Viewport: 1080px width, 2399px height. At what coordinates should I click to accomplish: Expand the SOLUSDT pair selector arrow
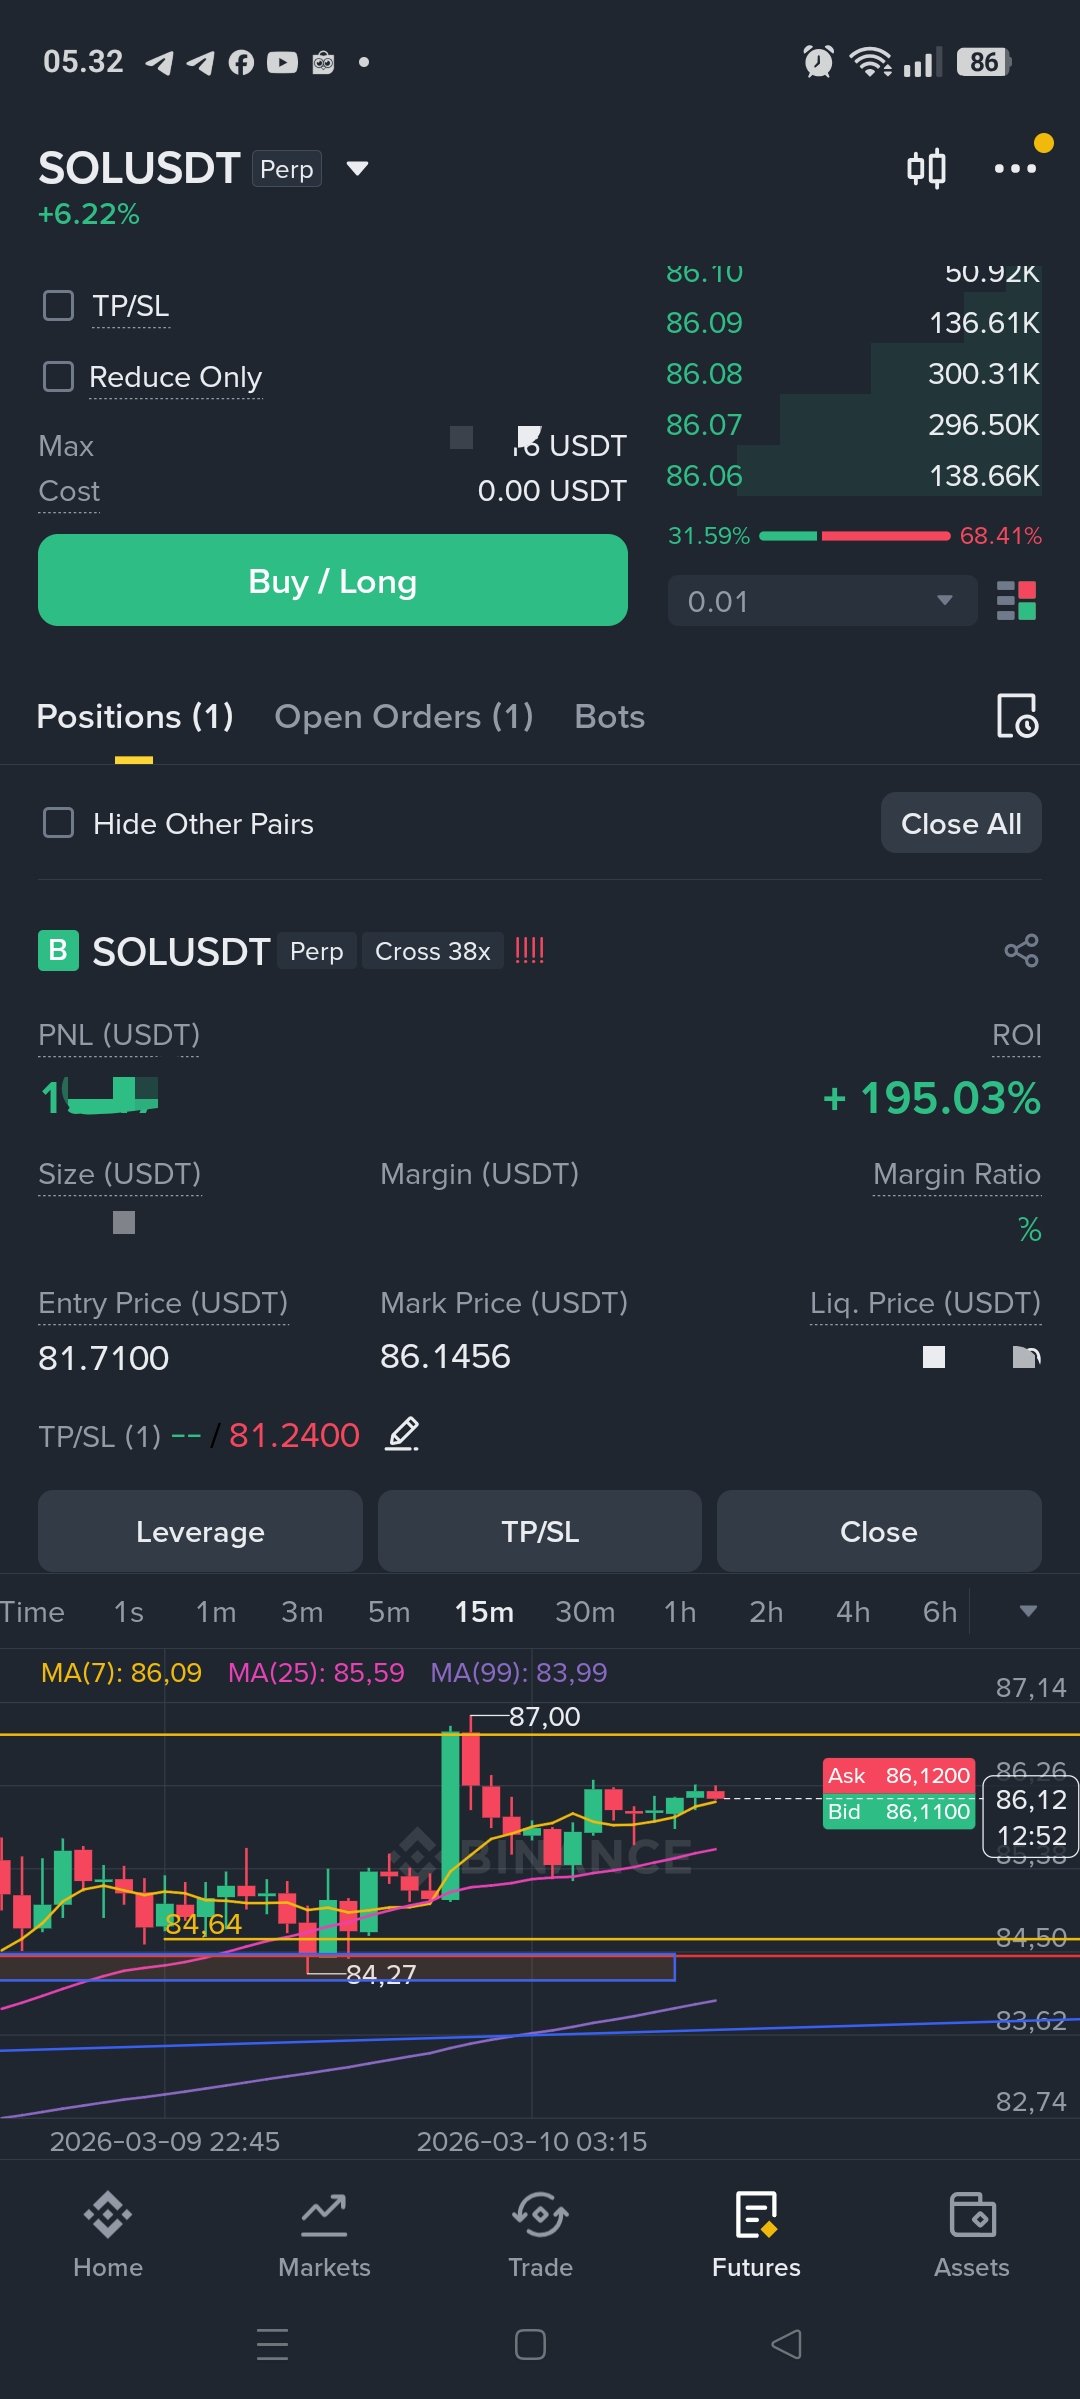(357, 168)
